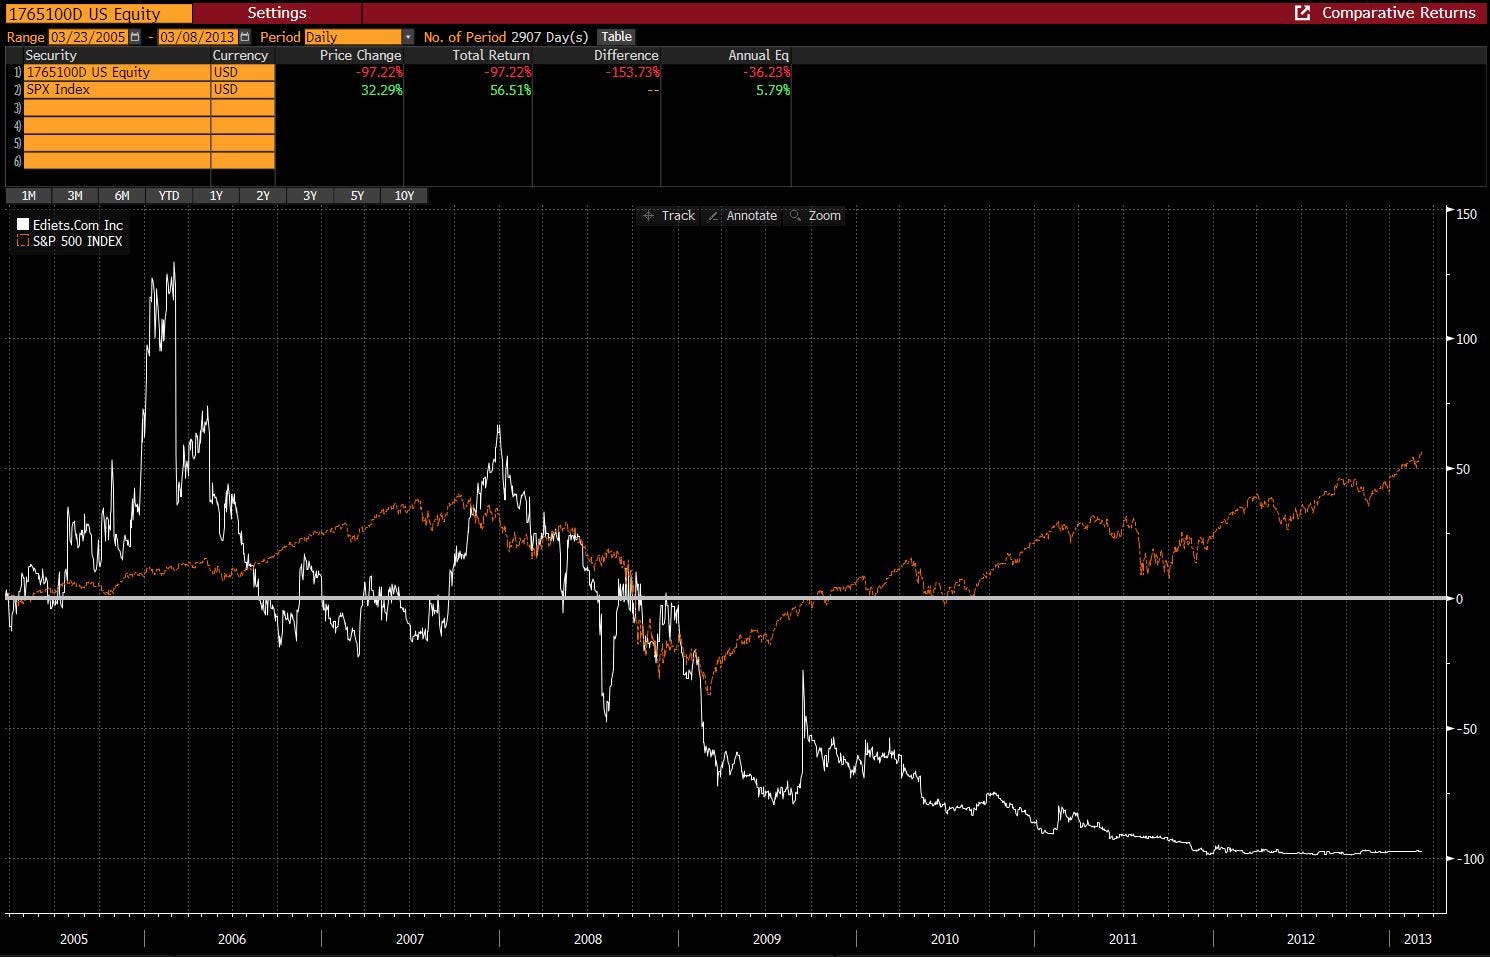Select the 10Y range tab
This screenshot has width=1490, height=957.
point(404,196)
